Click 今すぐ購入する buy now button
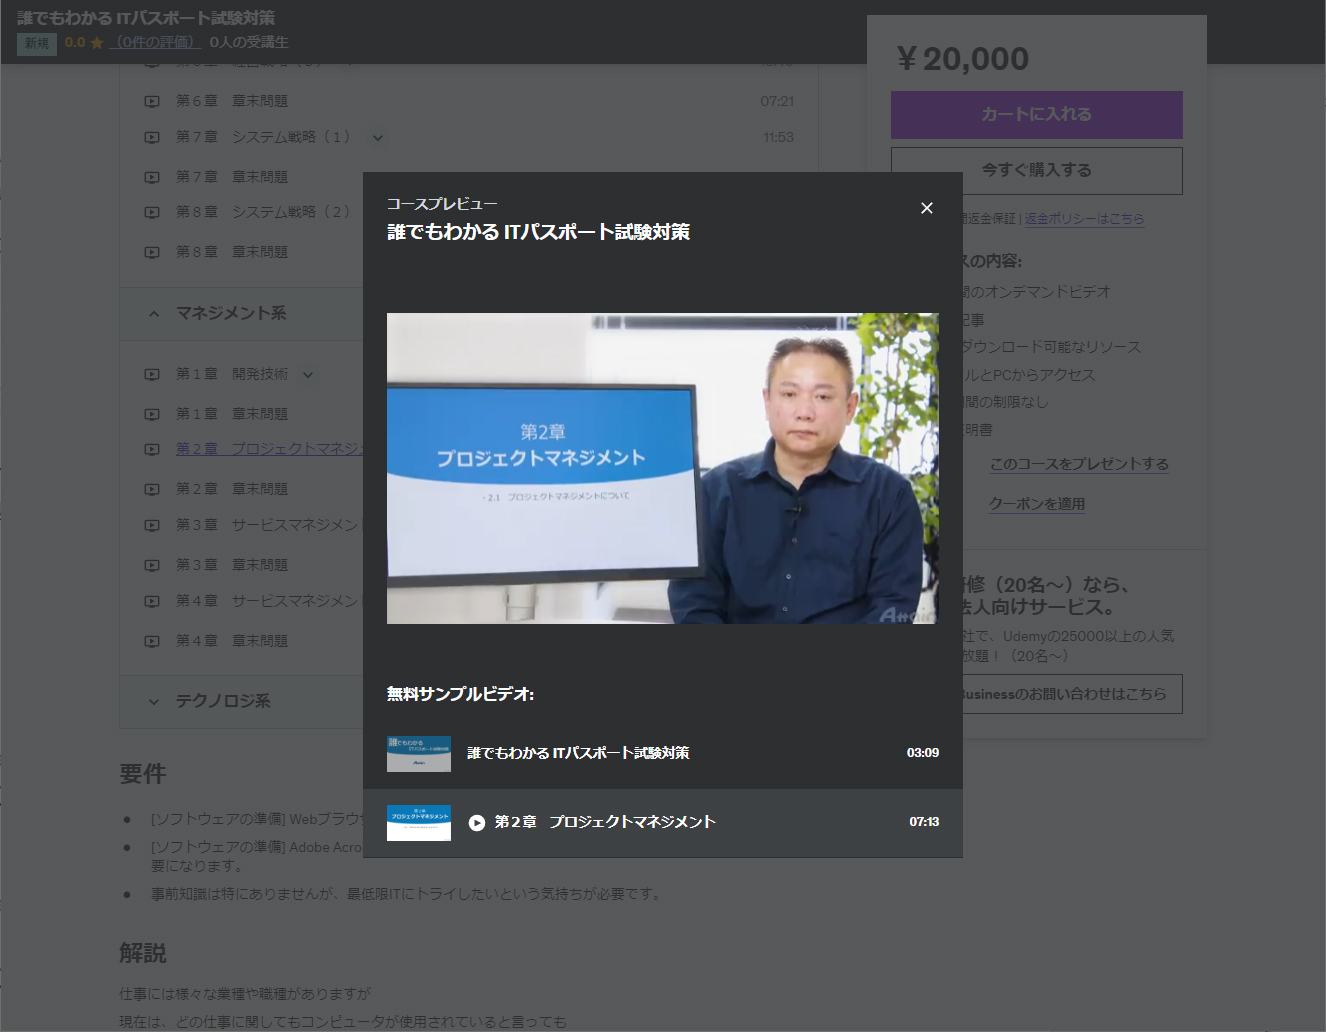The height and width of the screenshot is (1032, 1326). pyautogui.click(x=1037, y=171)
